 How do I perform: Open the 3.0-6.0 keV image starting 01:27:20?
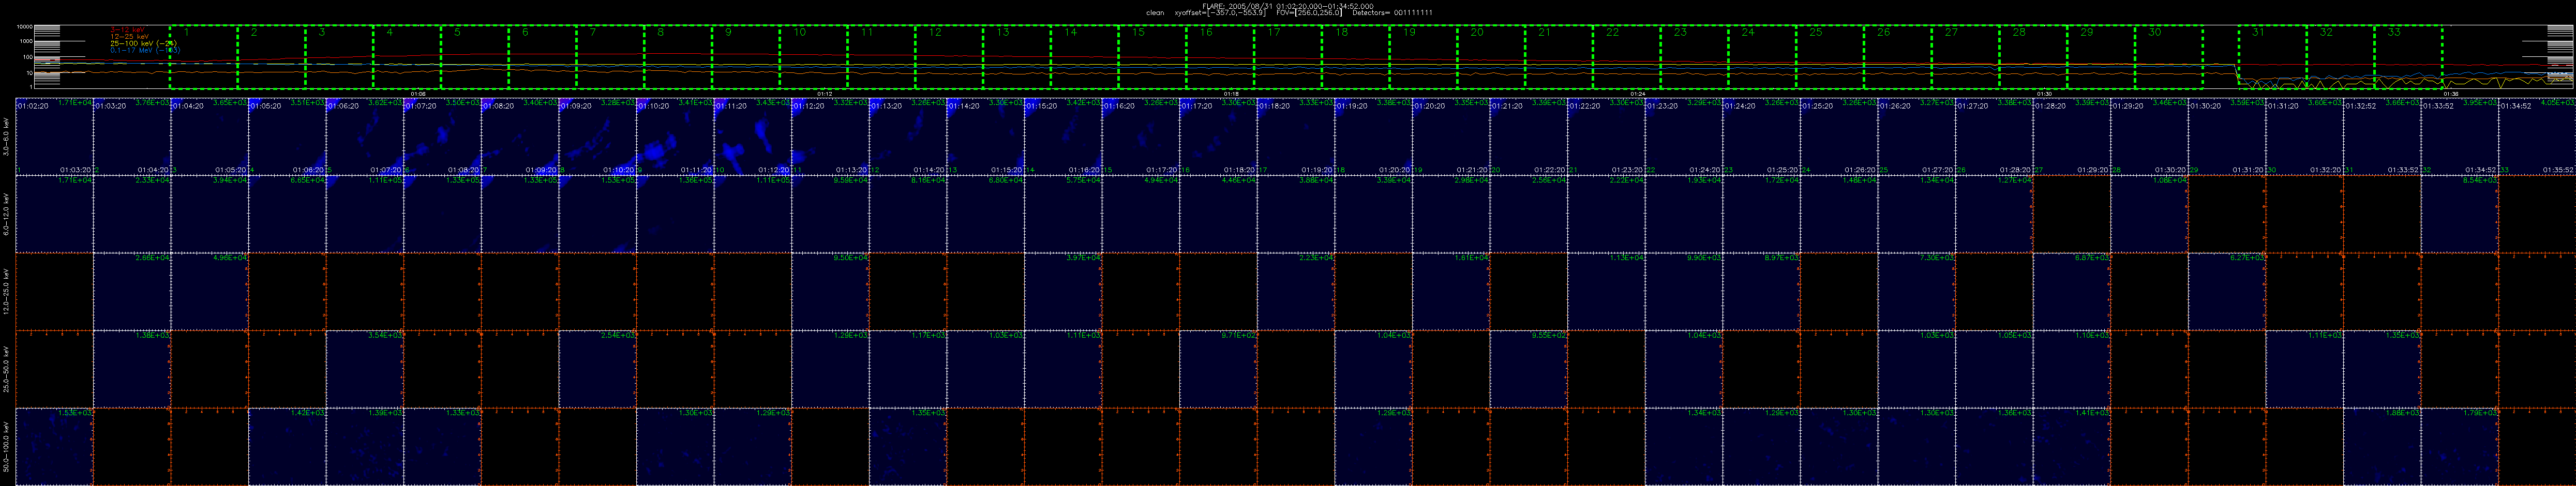(x=1995, y=136)
